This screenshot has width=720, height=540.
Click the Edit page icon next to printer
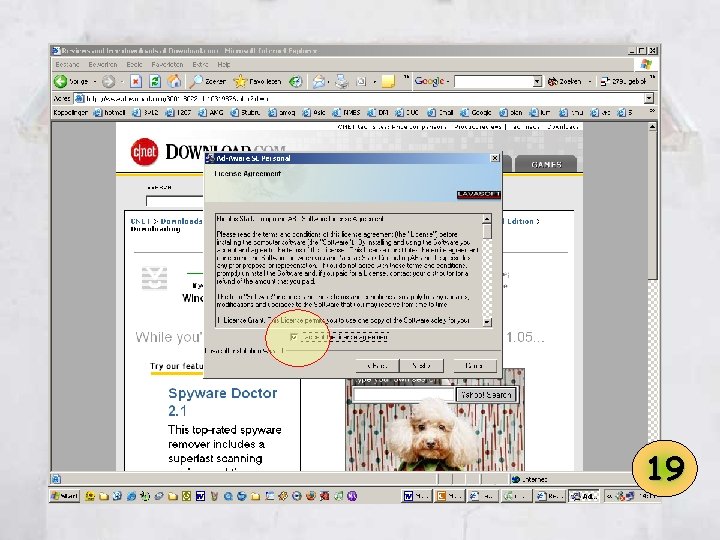tap(361, 82)
